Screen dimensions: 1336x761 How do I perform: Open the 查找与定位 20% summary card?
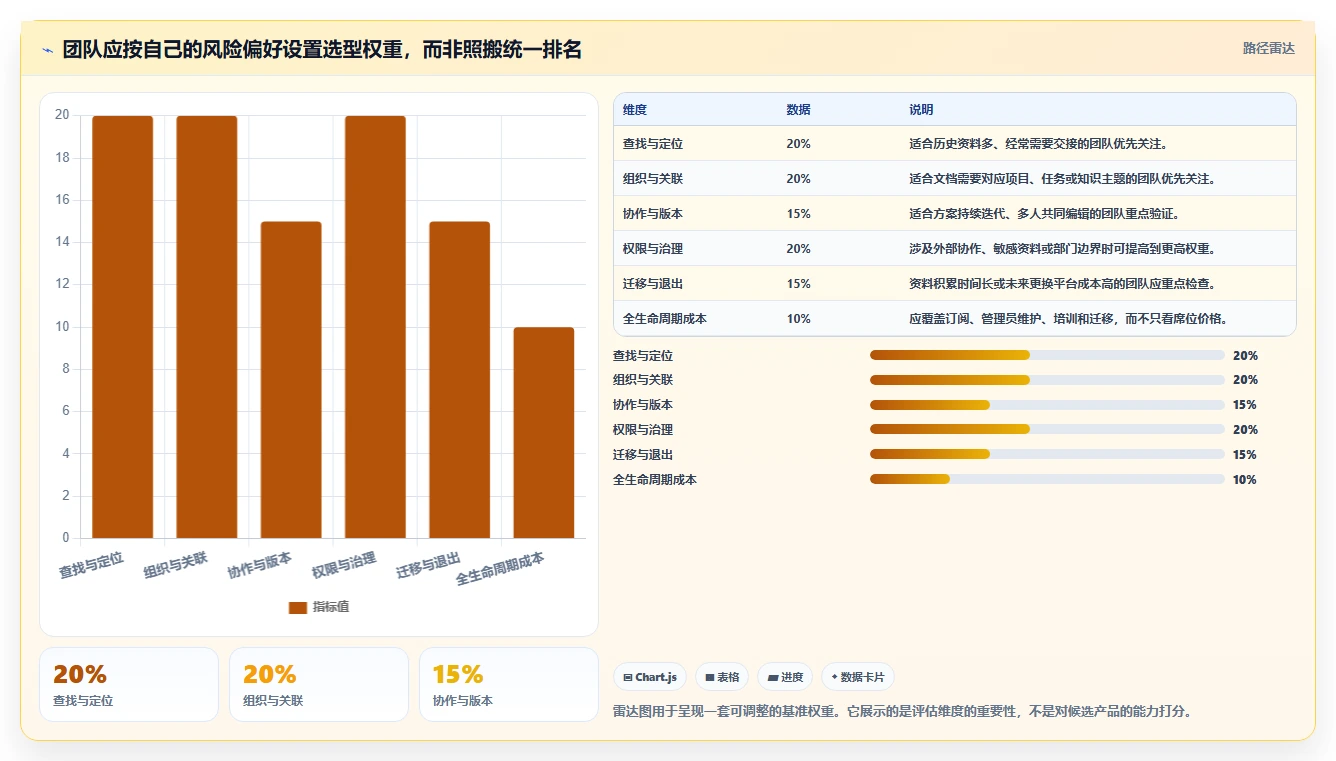coord(129,684)
